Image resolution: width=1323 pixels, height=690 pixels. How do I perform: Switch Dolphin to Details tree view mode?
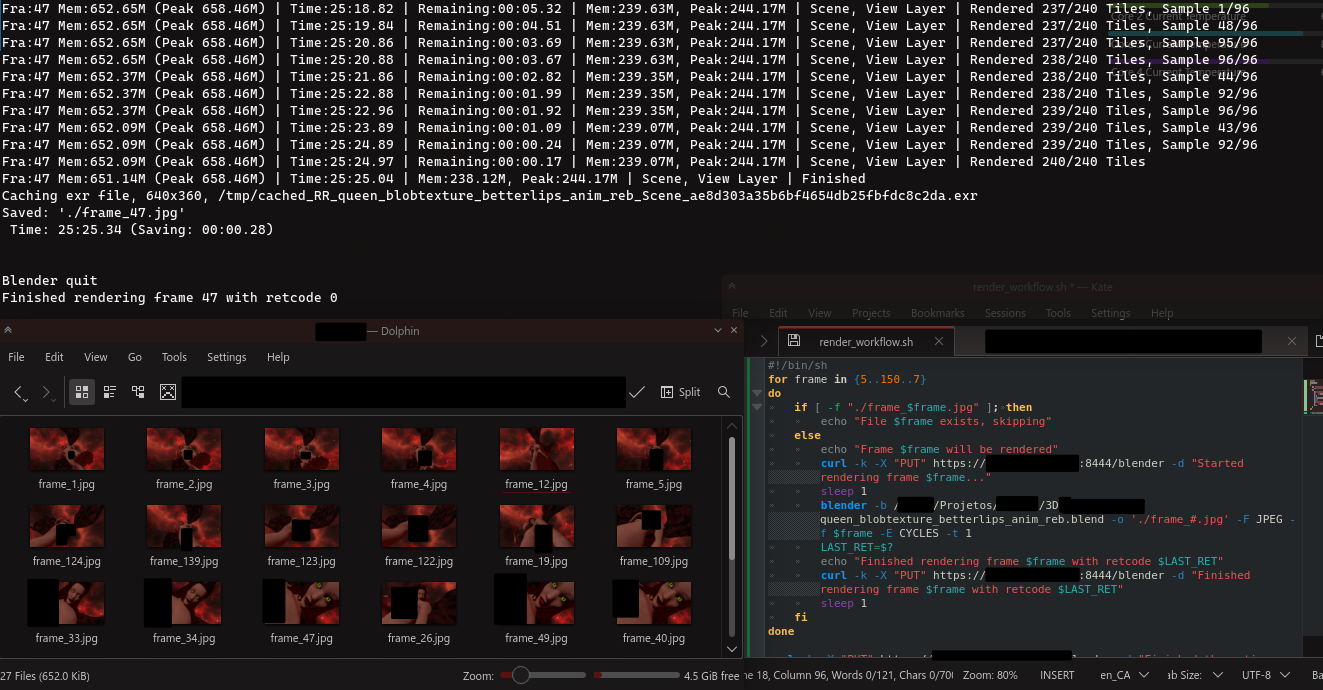[x=138, y=392]
